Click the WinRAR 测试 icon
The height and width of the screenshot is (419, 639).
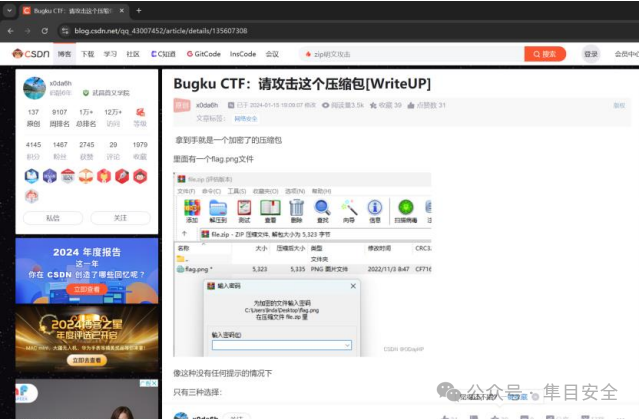tap(244, 211)
